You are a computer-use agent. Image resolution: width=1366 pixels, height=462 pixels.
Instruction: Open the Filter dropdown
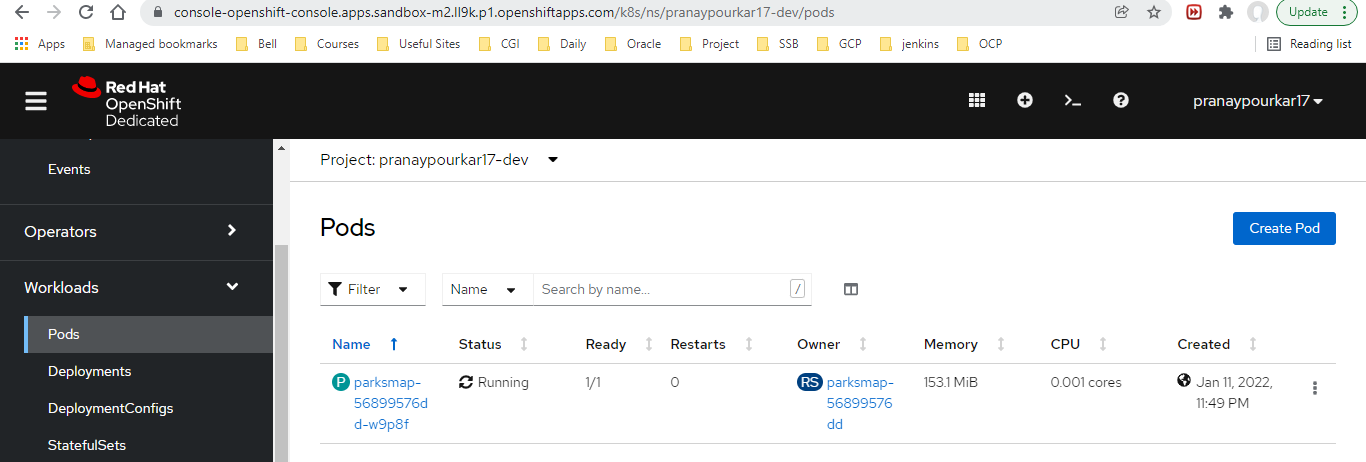pos(373,289)
